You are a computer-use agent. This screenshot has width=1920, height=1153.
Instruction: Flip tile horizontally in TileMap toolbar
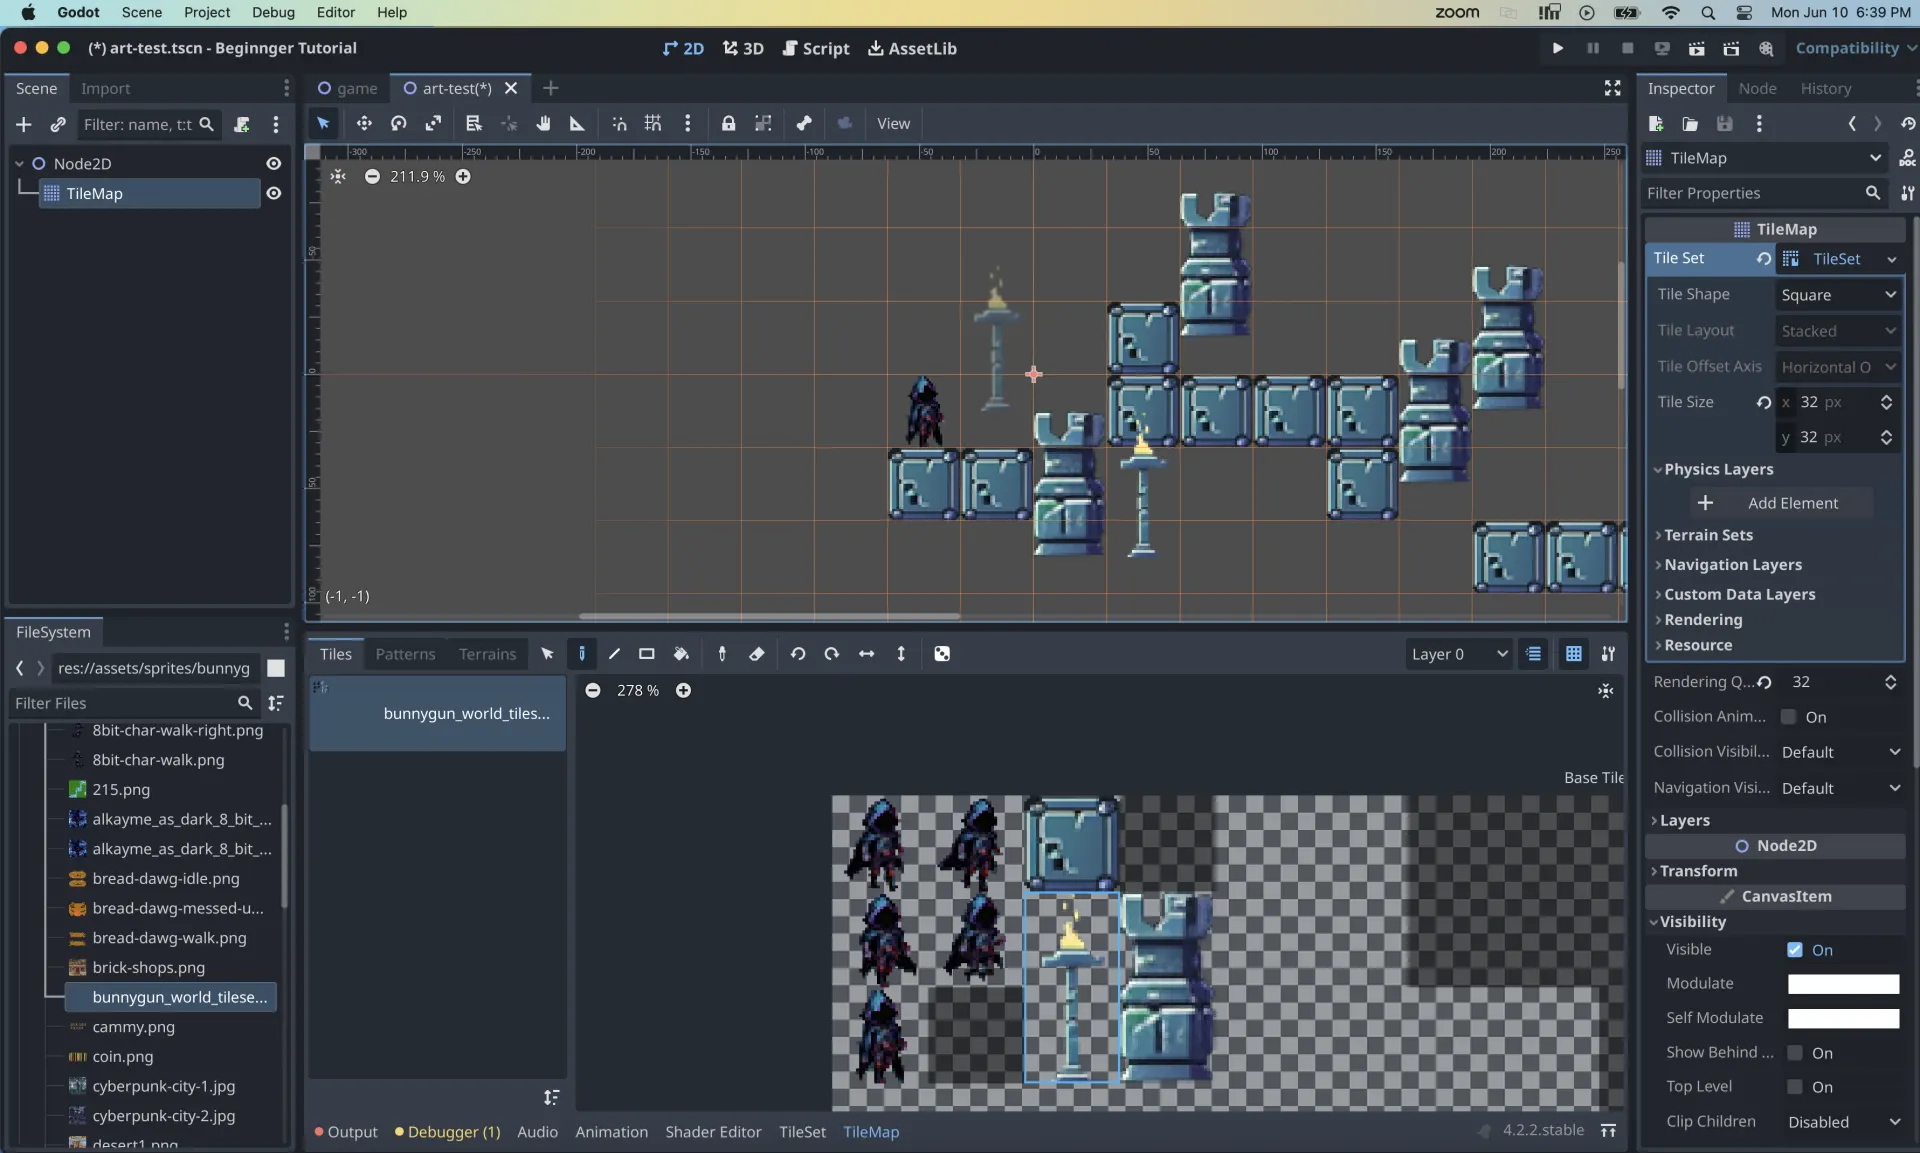(x=867, y=654)
